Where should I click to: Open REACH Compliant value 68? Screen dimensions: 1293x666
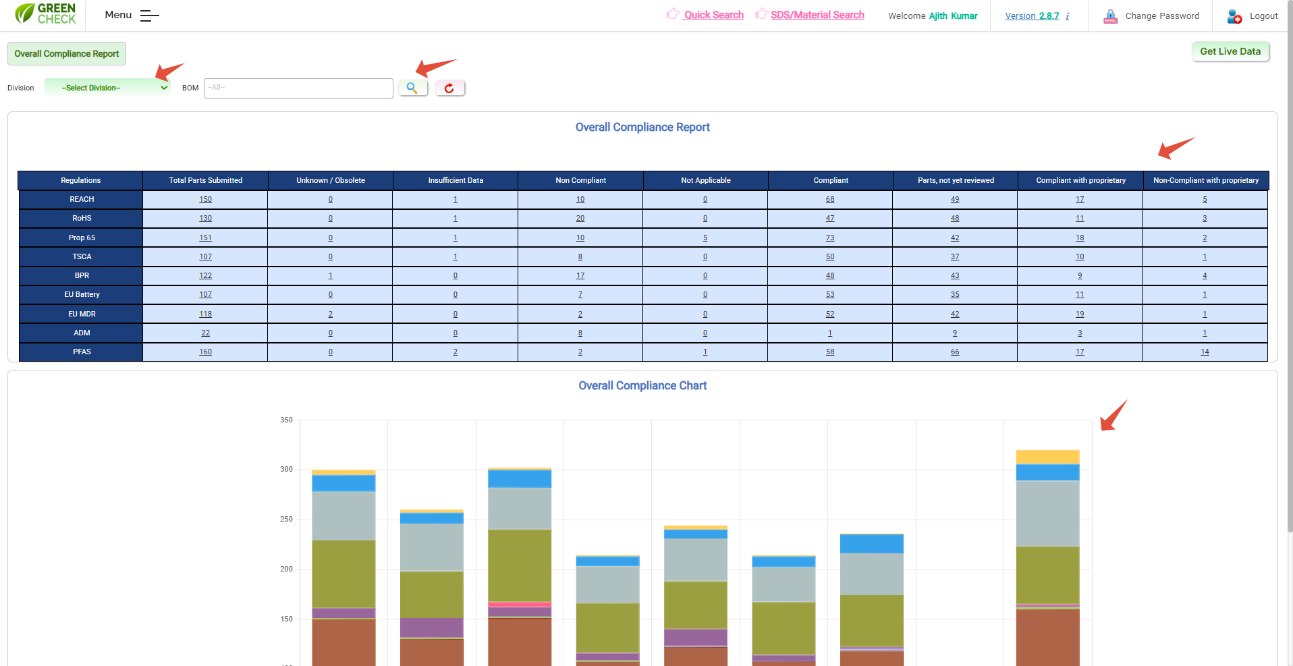click(x=830, y=199)
